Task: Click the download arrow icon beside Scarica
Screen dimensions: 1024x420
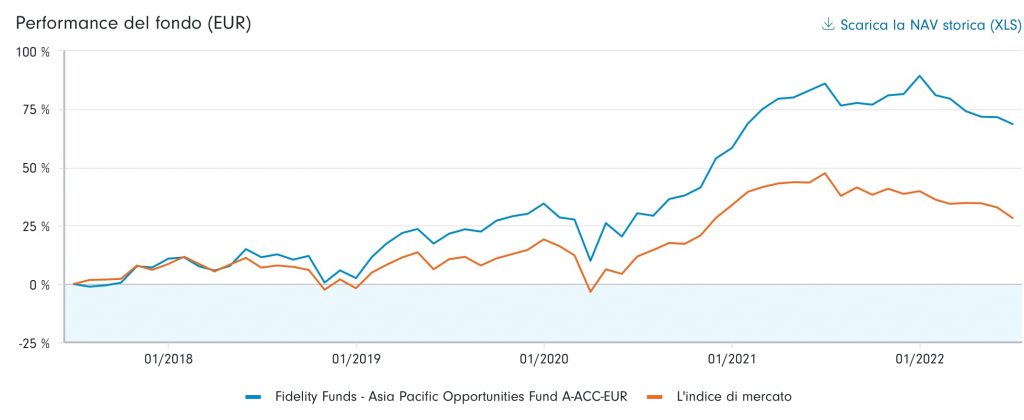Action: tap(828, 25)
